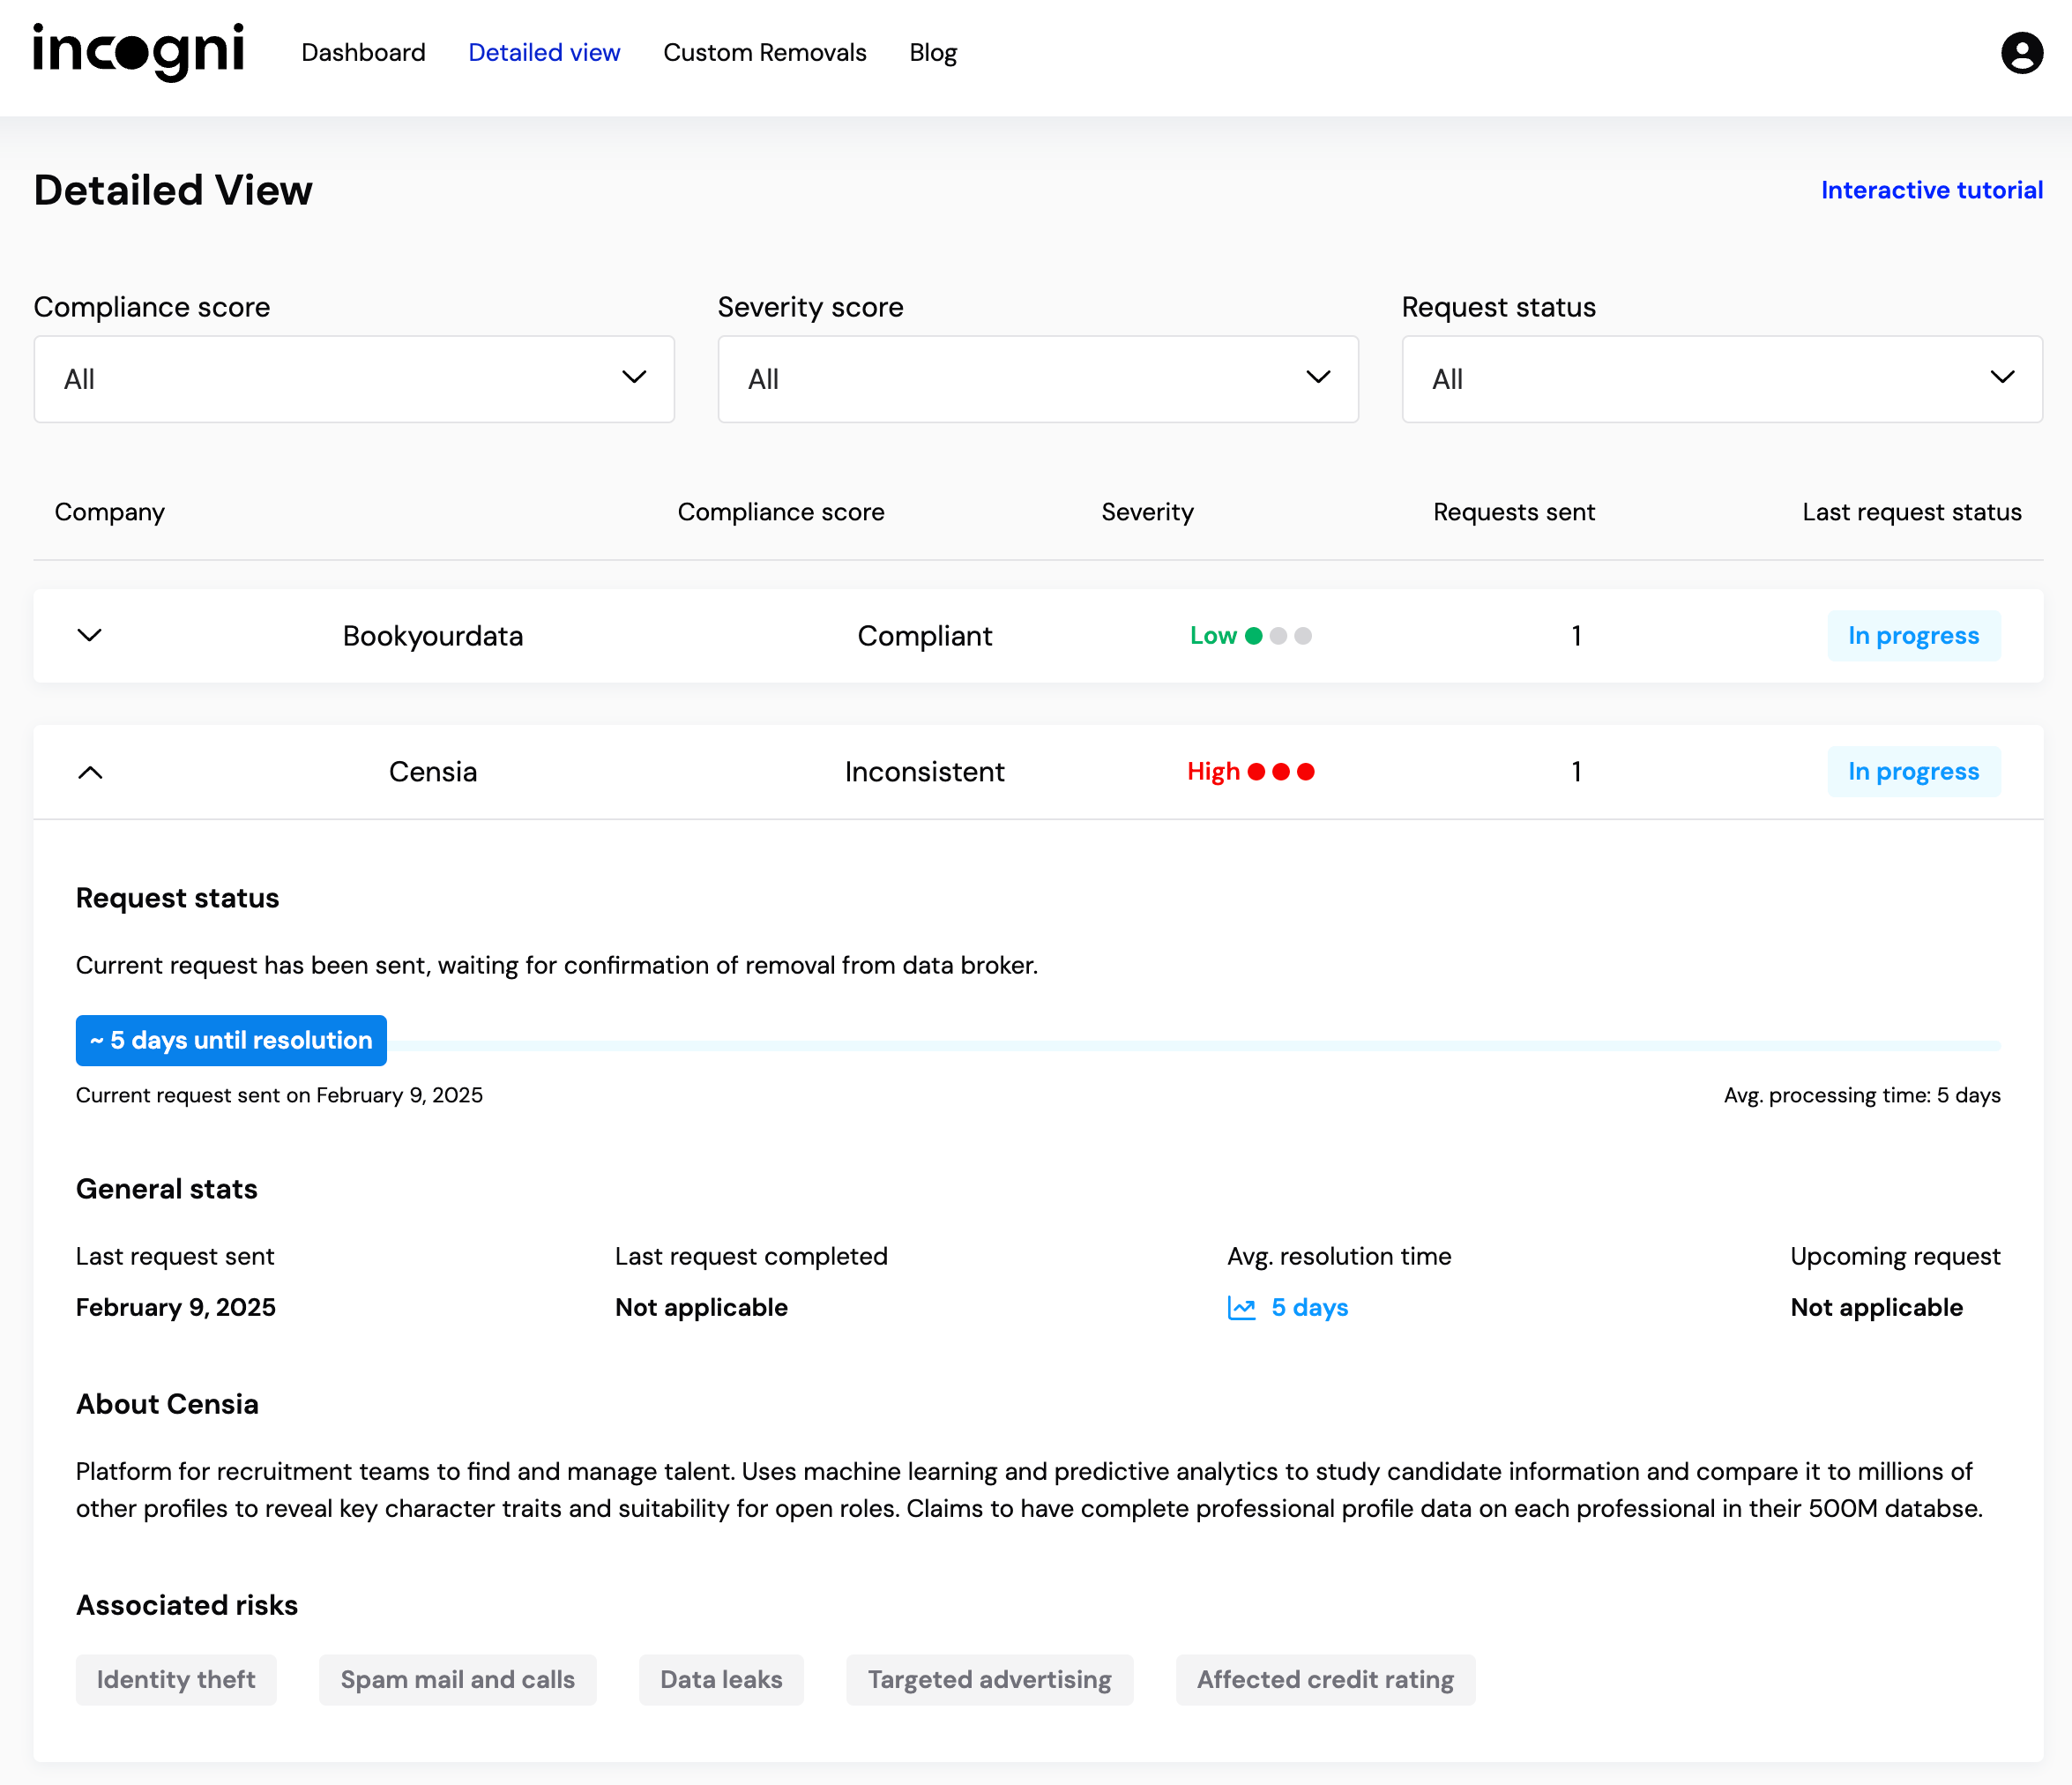Click the Bookyourdata Low severity green dot
The image size is (2072, 1785).
(1253, 636)
